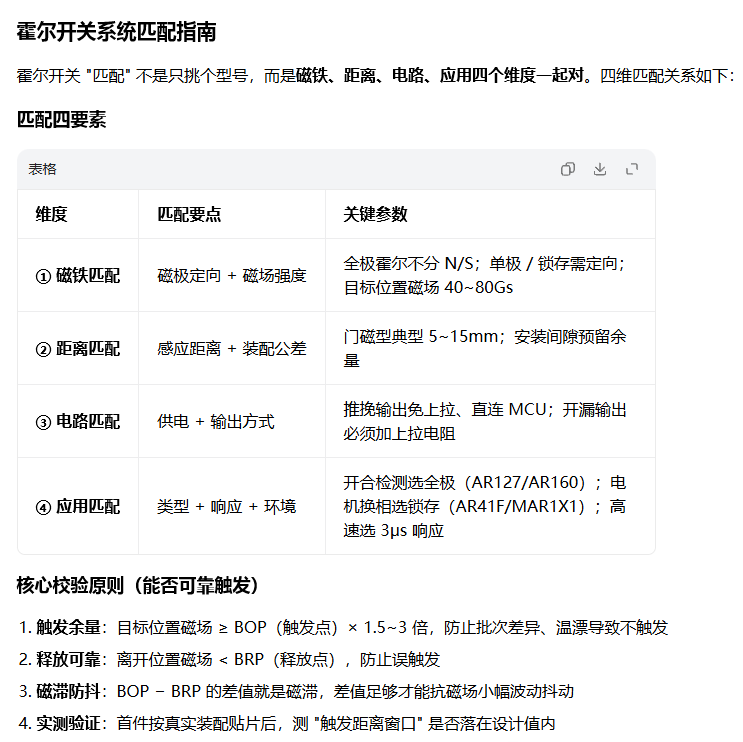Click list item 2 释放可靠
Viewport: 743px width, 742px height.
tap(229, 659)
